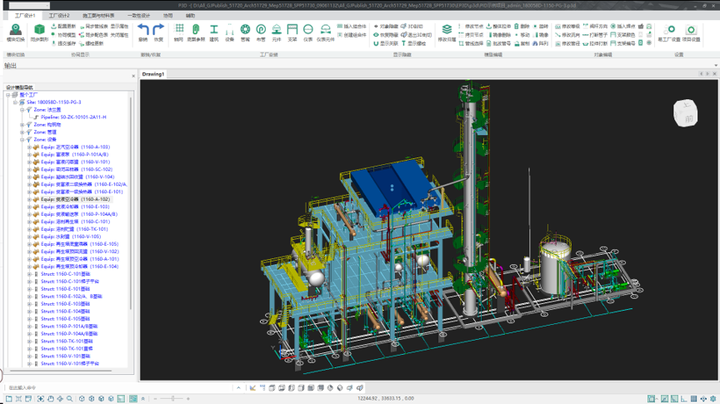720x404 pixels.
Task: Collapse the Site 1800580-1150-PG-3 tree node
Action: pyautogui.click(x=14, y=102)
